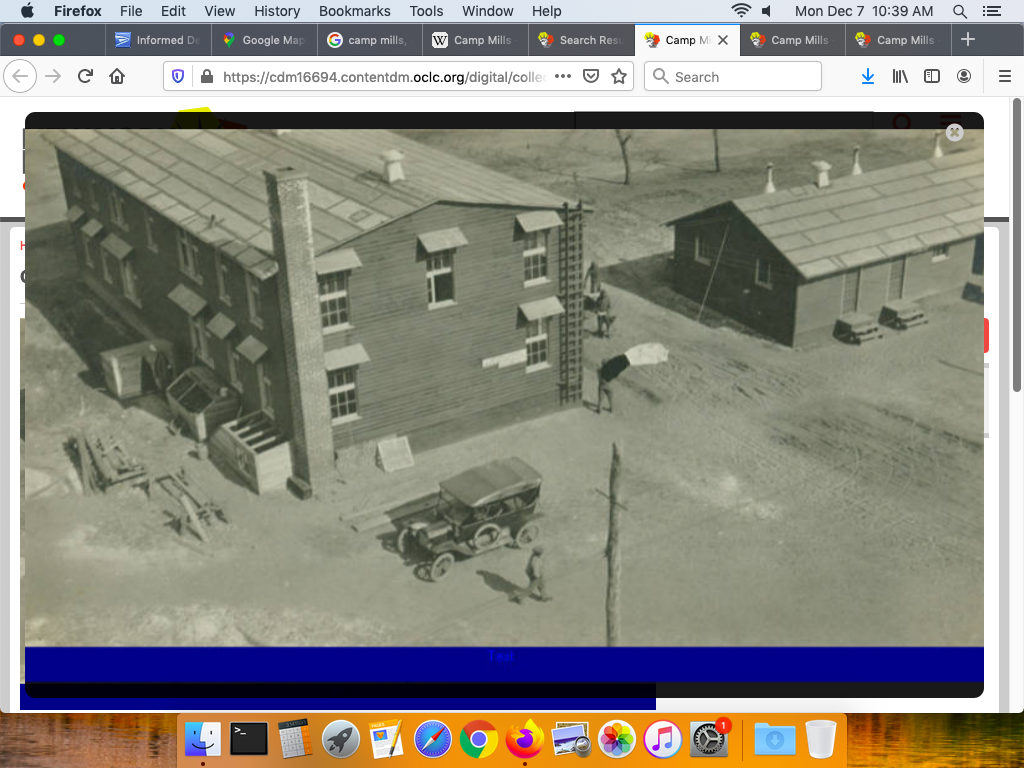
Task: Save page to Pocket
Action: pyautogui.click(x=591, y=77)
